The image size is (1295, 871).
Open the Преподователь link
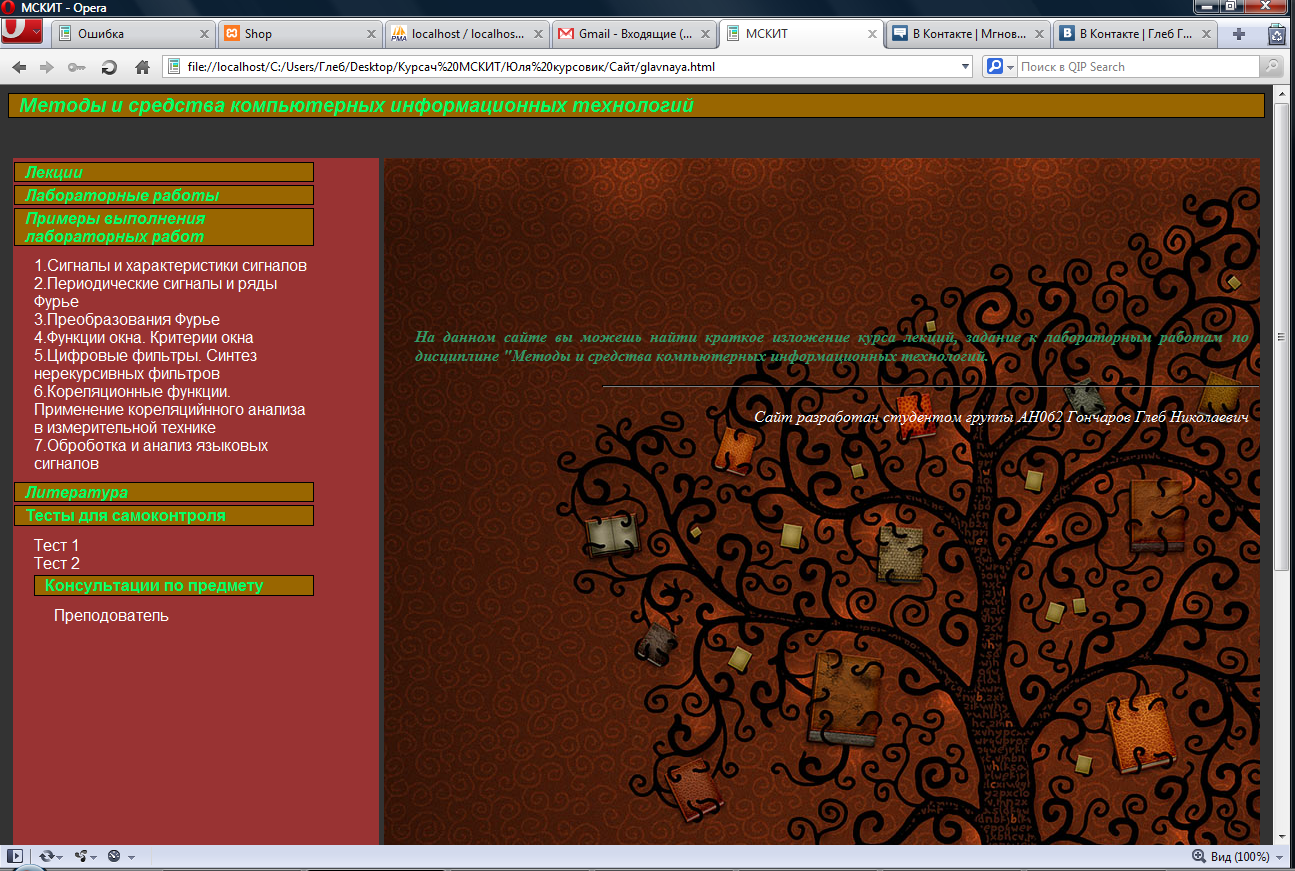112,616
